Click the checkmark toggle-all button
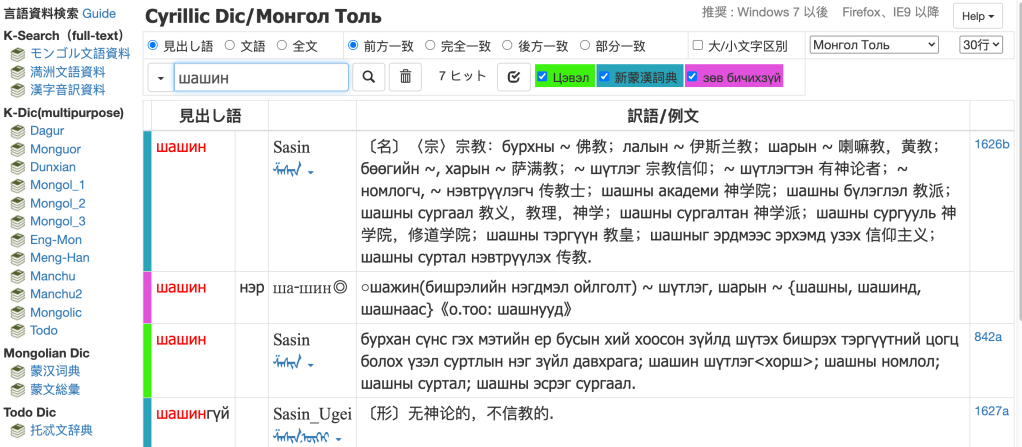 pyautogui.click(x=513, y=77)
